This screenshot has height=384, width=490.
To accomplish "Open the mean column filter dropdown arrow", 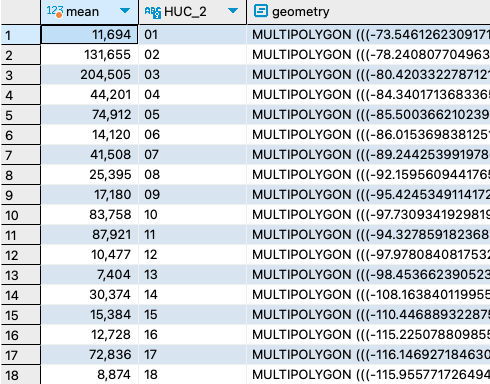I will tap(125, 11).
